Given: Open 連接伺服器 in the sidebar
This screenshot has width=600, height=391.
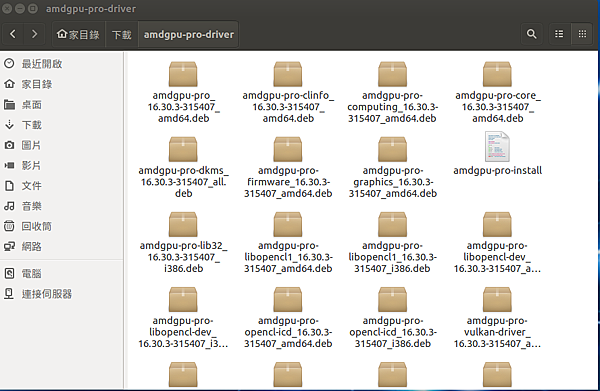Looking at the screenshot, I should click(61, 294).
